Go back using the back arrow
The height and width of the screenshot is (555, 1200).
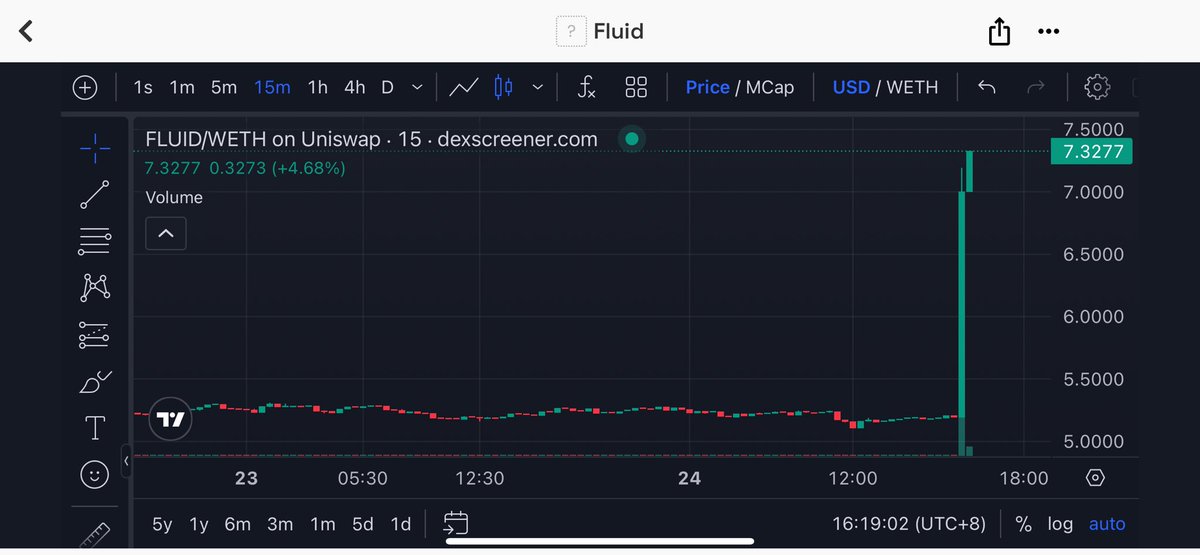[x=27, y=31]
